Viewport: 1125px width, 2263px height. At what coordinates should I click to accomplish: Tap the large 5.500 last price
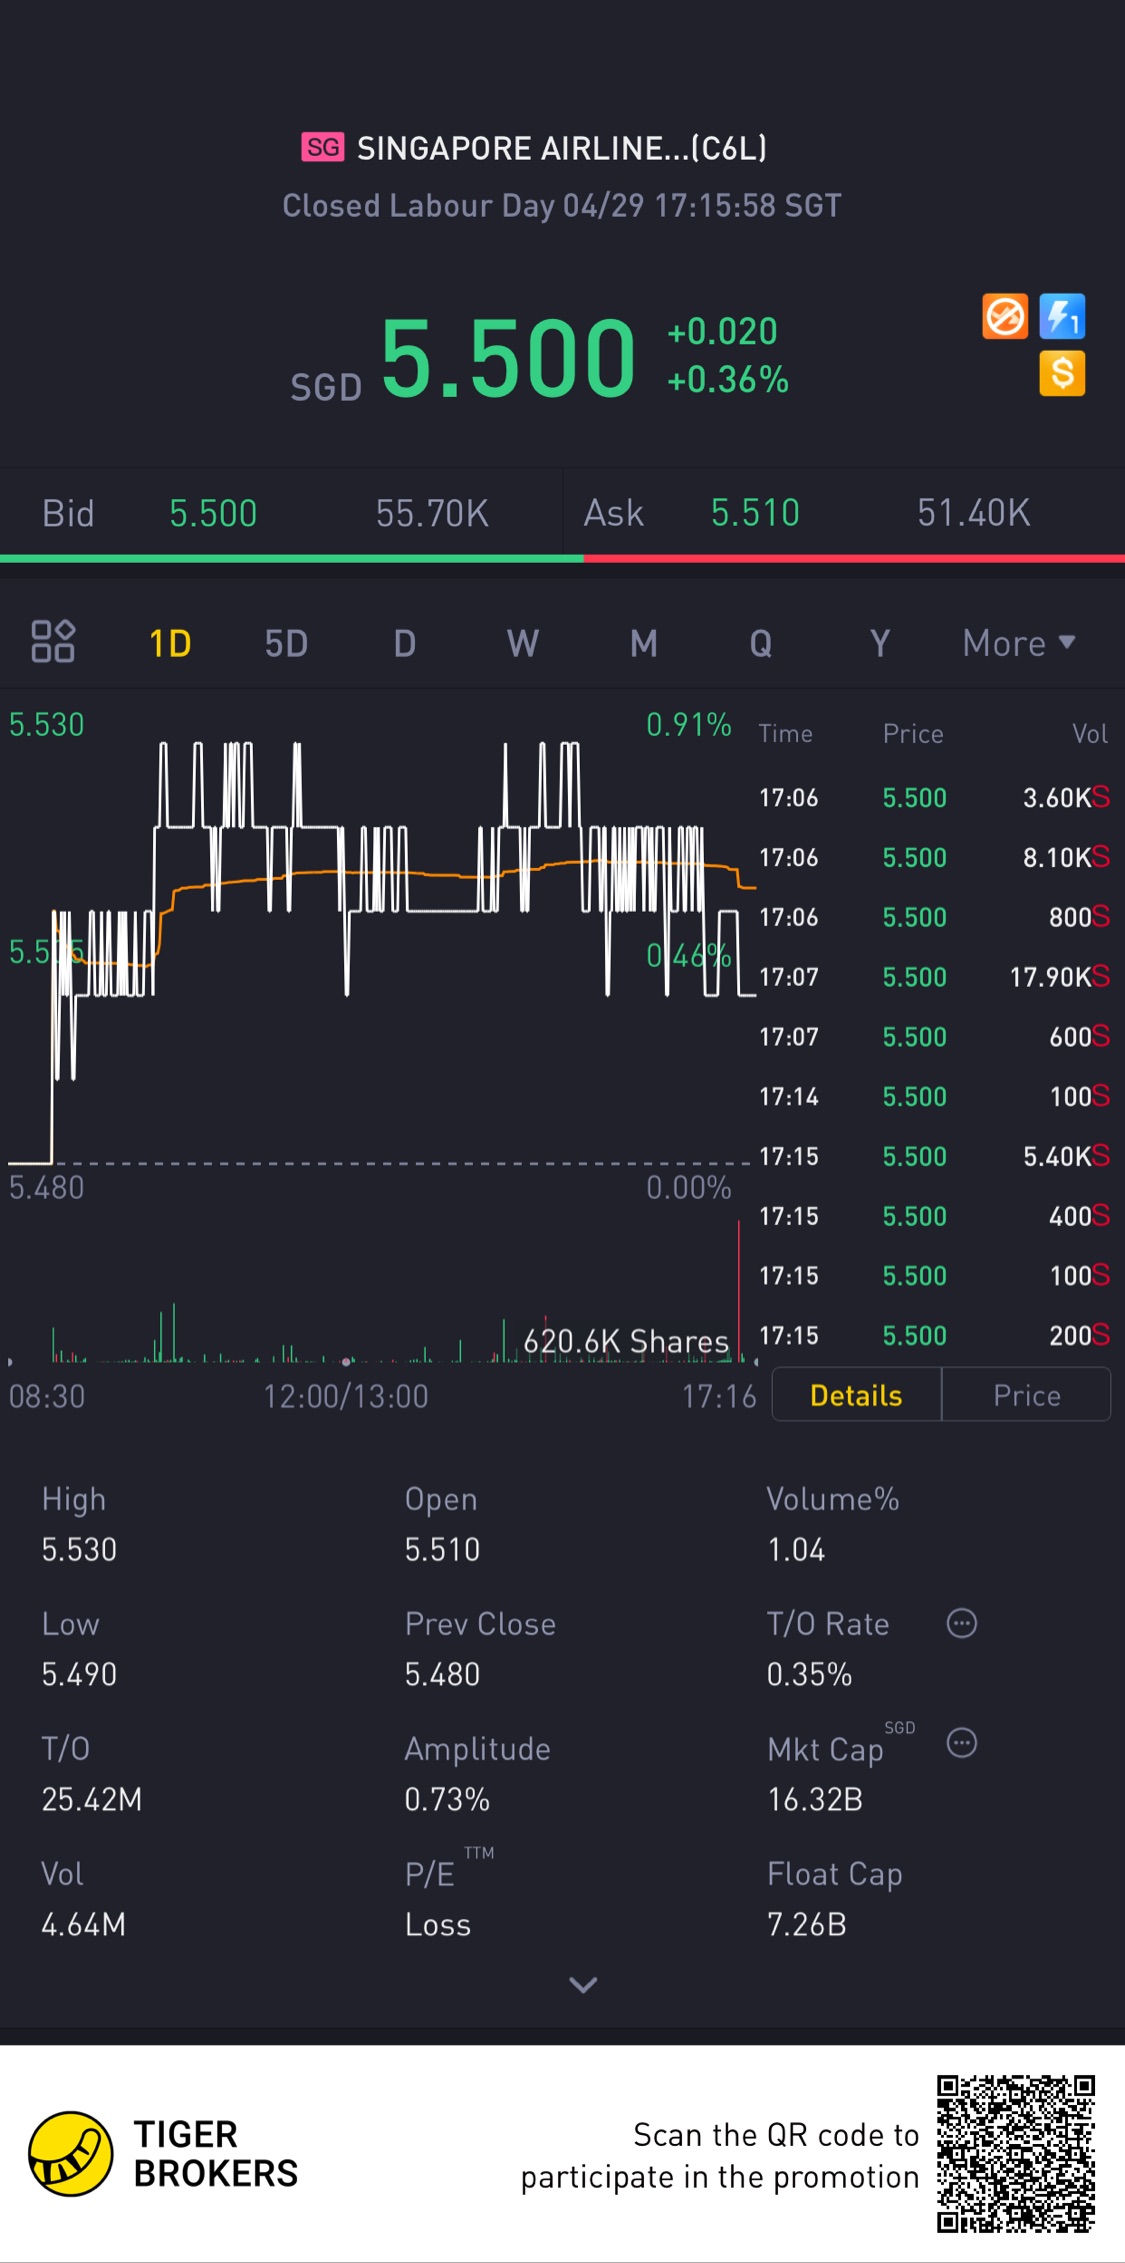[508, 357]
